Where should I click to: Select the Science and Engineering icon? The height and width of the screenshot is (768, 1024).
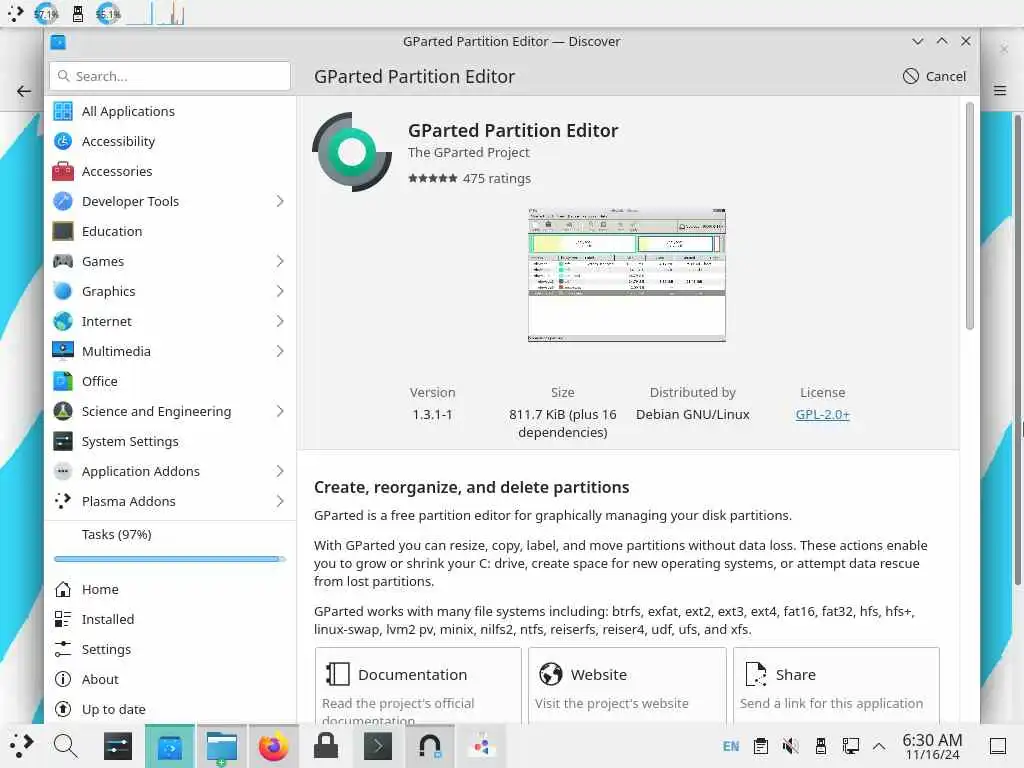(63, 411)
